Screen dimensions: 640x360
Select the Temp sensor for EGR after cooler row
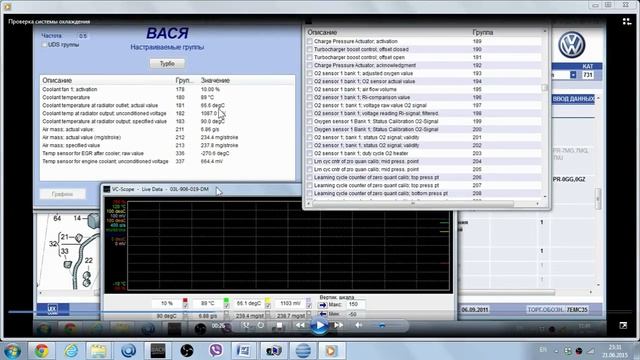coord(167,153)
